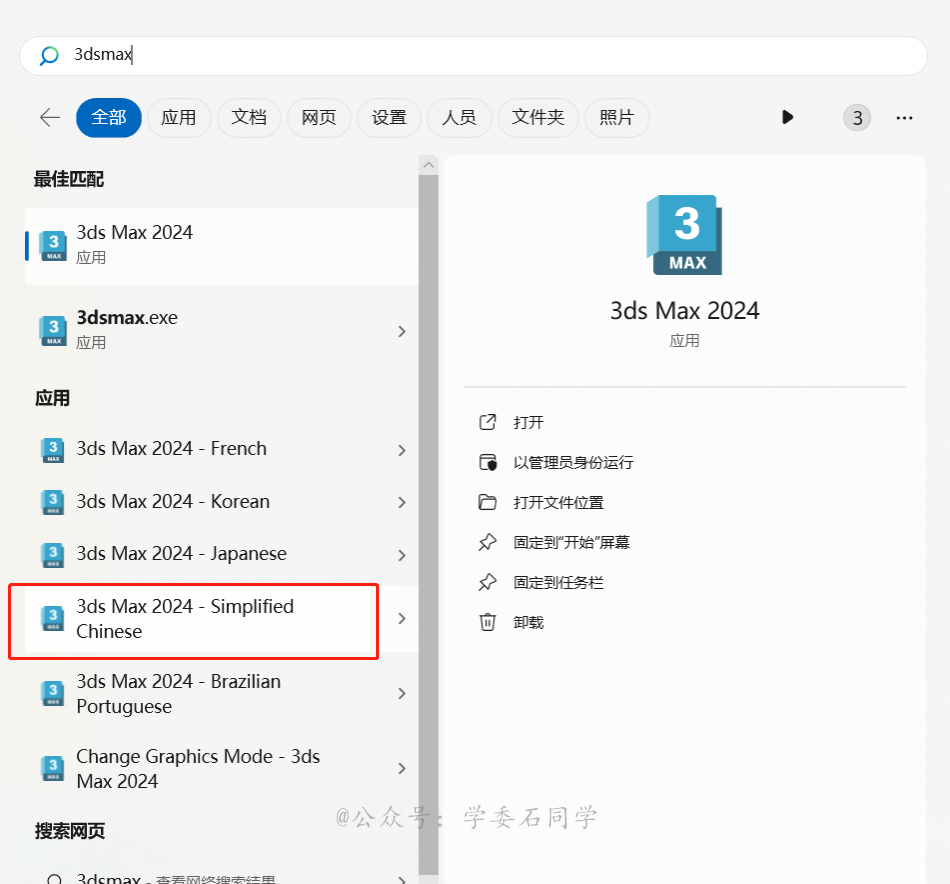Screen dimensions: 950x884
Task: Select the 应用 filter tab
Action: 179,118
